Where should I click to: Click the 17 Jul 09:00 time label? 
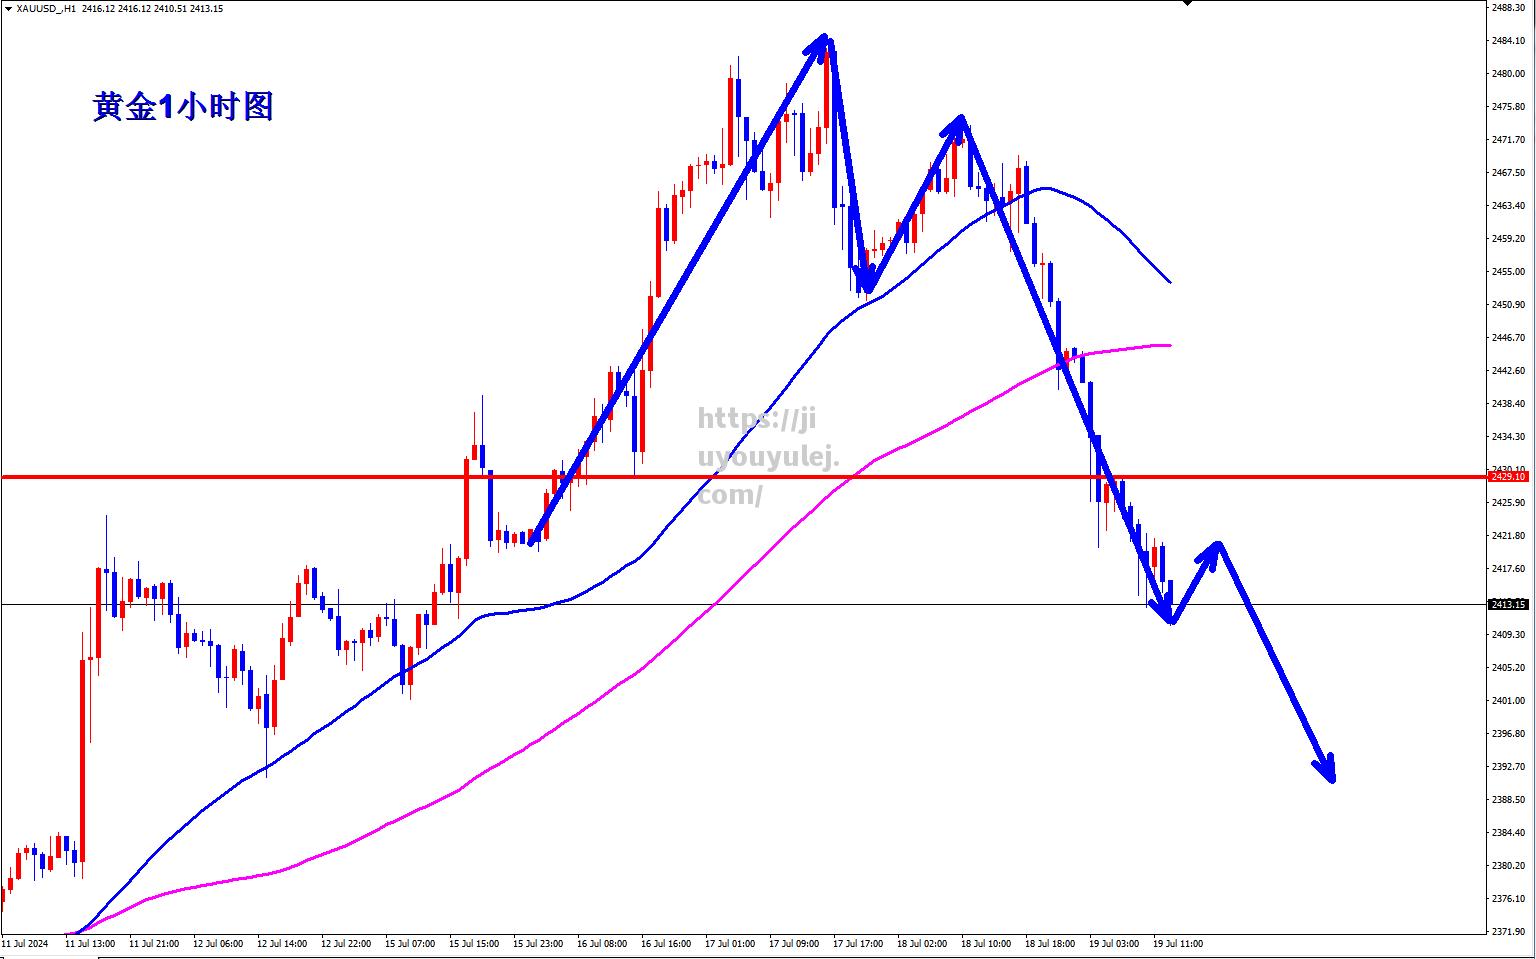click(x=794, y=943)
